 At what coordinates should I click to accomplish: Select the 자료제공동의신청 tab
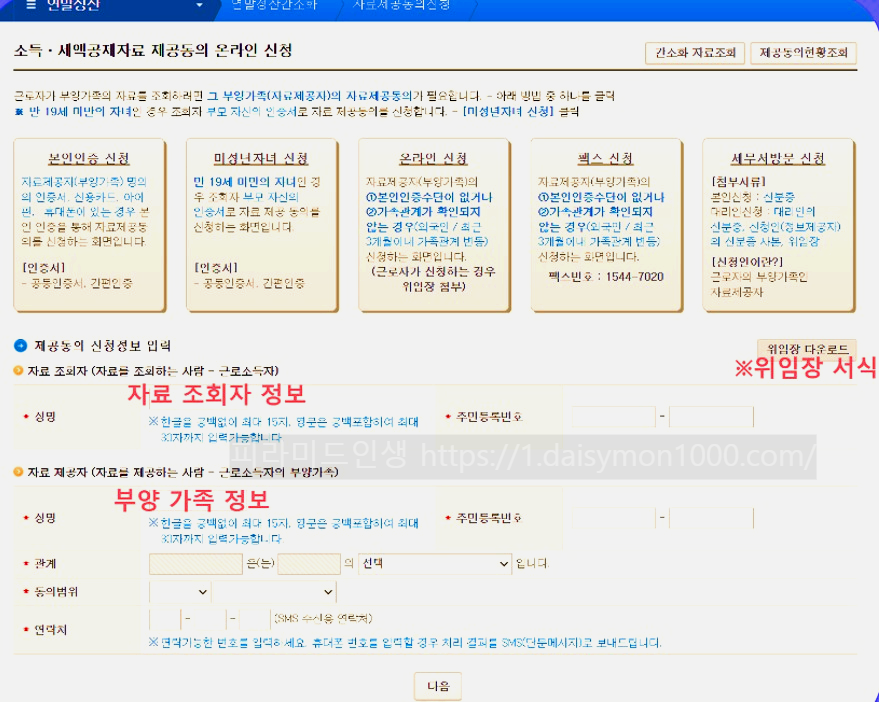400,6
